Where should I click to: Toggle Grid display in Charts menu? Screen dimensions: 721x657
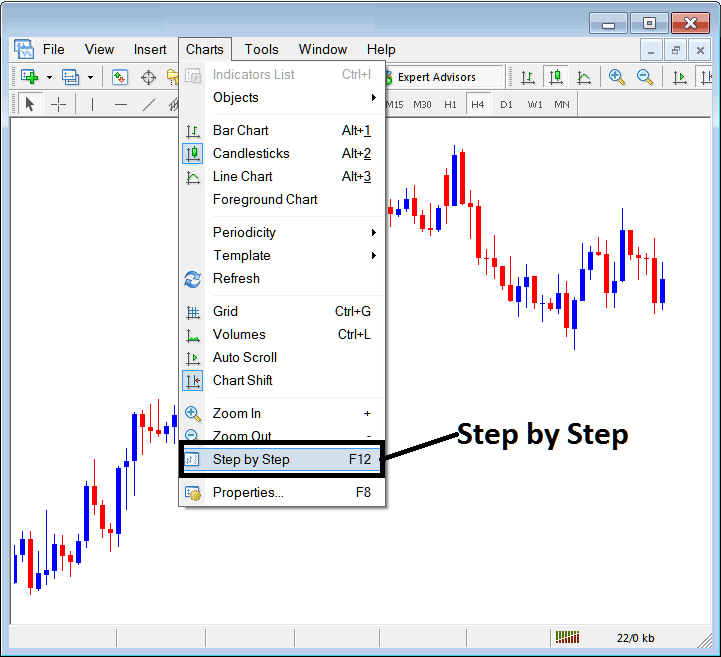point(225,311)
